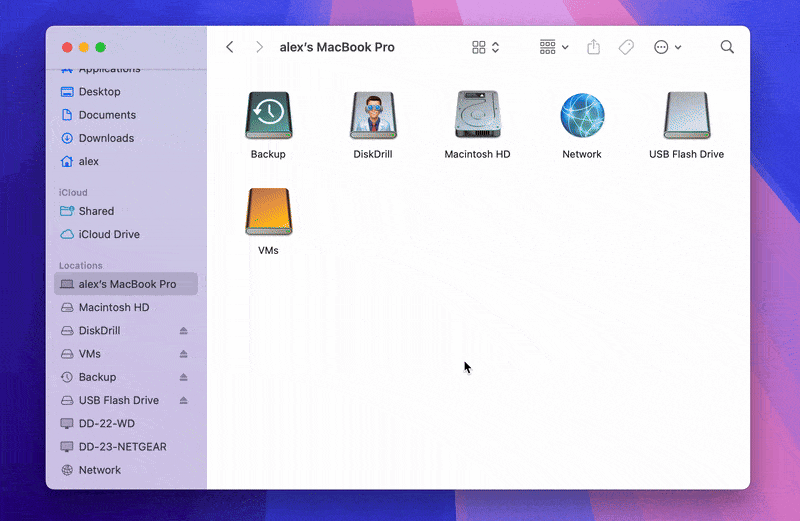Open the Backup Time Machine drive icon
The height and width of the screenshot is (521, 800).
[268, 115]
